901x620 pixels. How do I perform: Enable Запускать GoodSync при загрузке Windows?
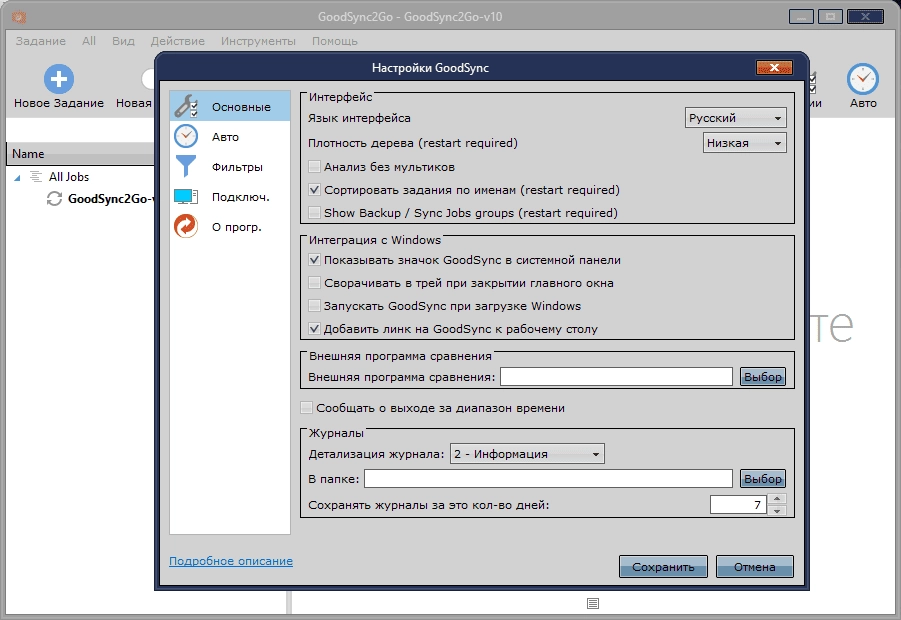tap(314, 306)
